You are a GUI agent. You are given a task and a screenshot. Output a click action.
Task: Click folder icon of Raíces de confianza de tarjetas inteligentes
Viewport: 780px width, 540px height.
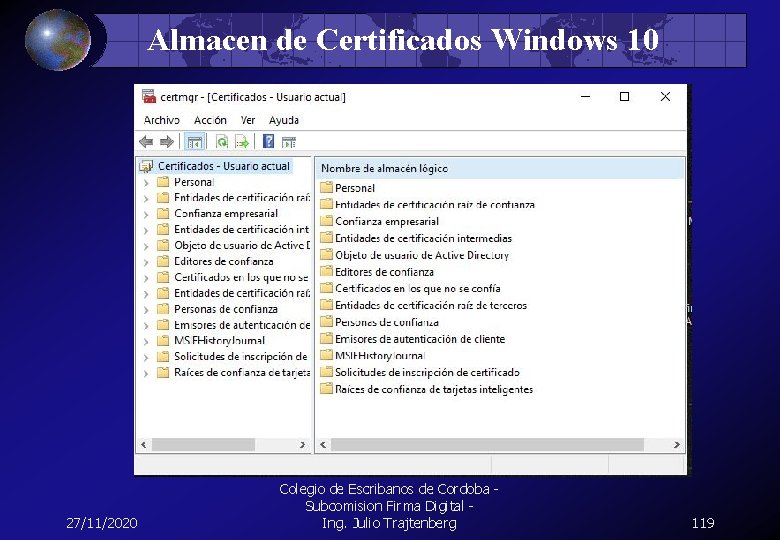pyautogui.click(x=326, y=389)
